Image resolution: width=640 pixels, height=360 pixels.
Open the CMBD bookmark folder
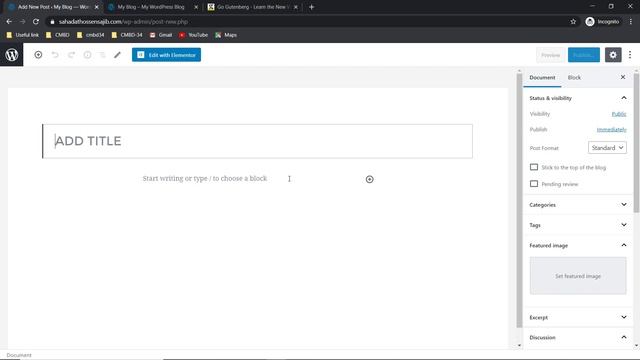(x=58, y=35)
